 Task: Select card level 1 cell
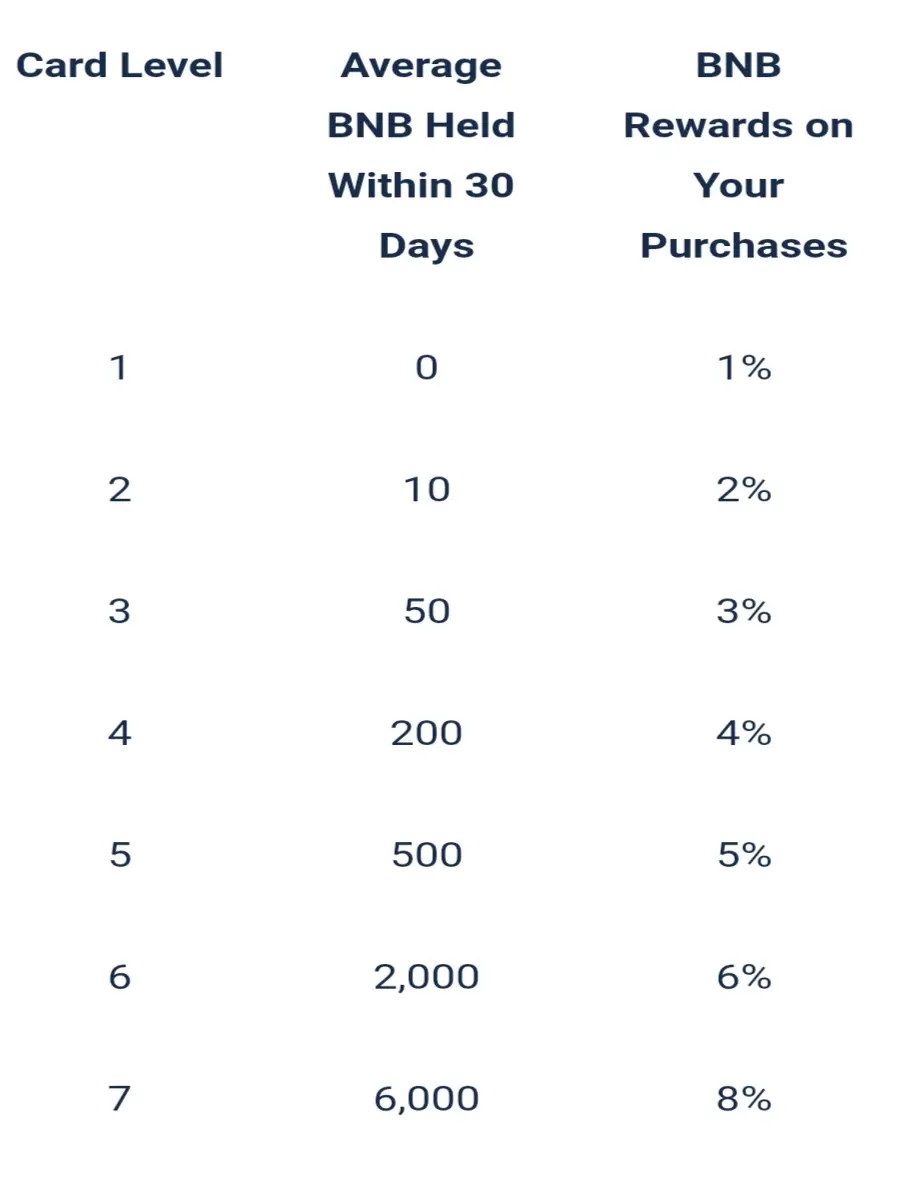click(x=119, y=368)
